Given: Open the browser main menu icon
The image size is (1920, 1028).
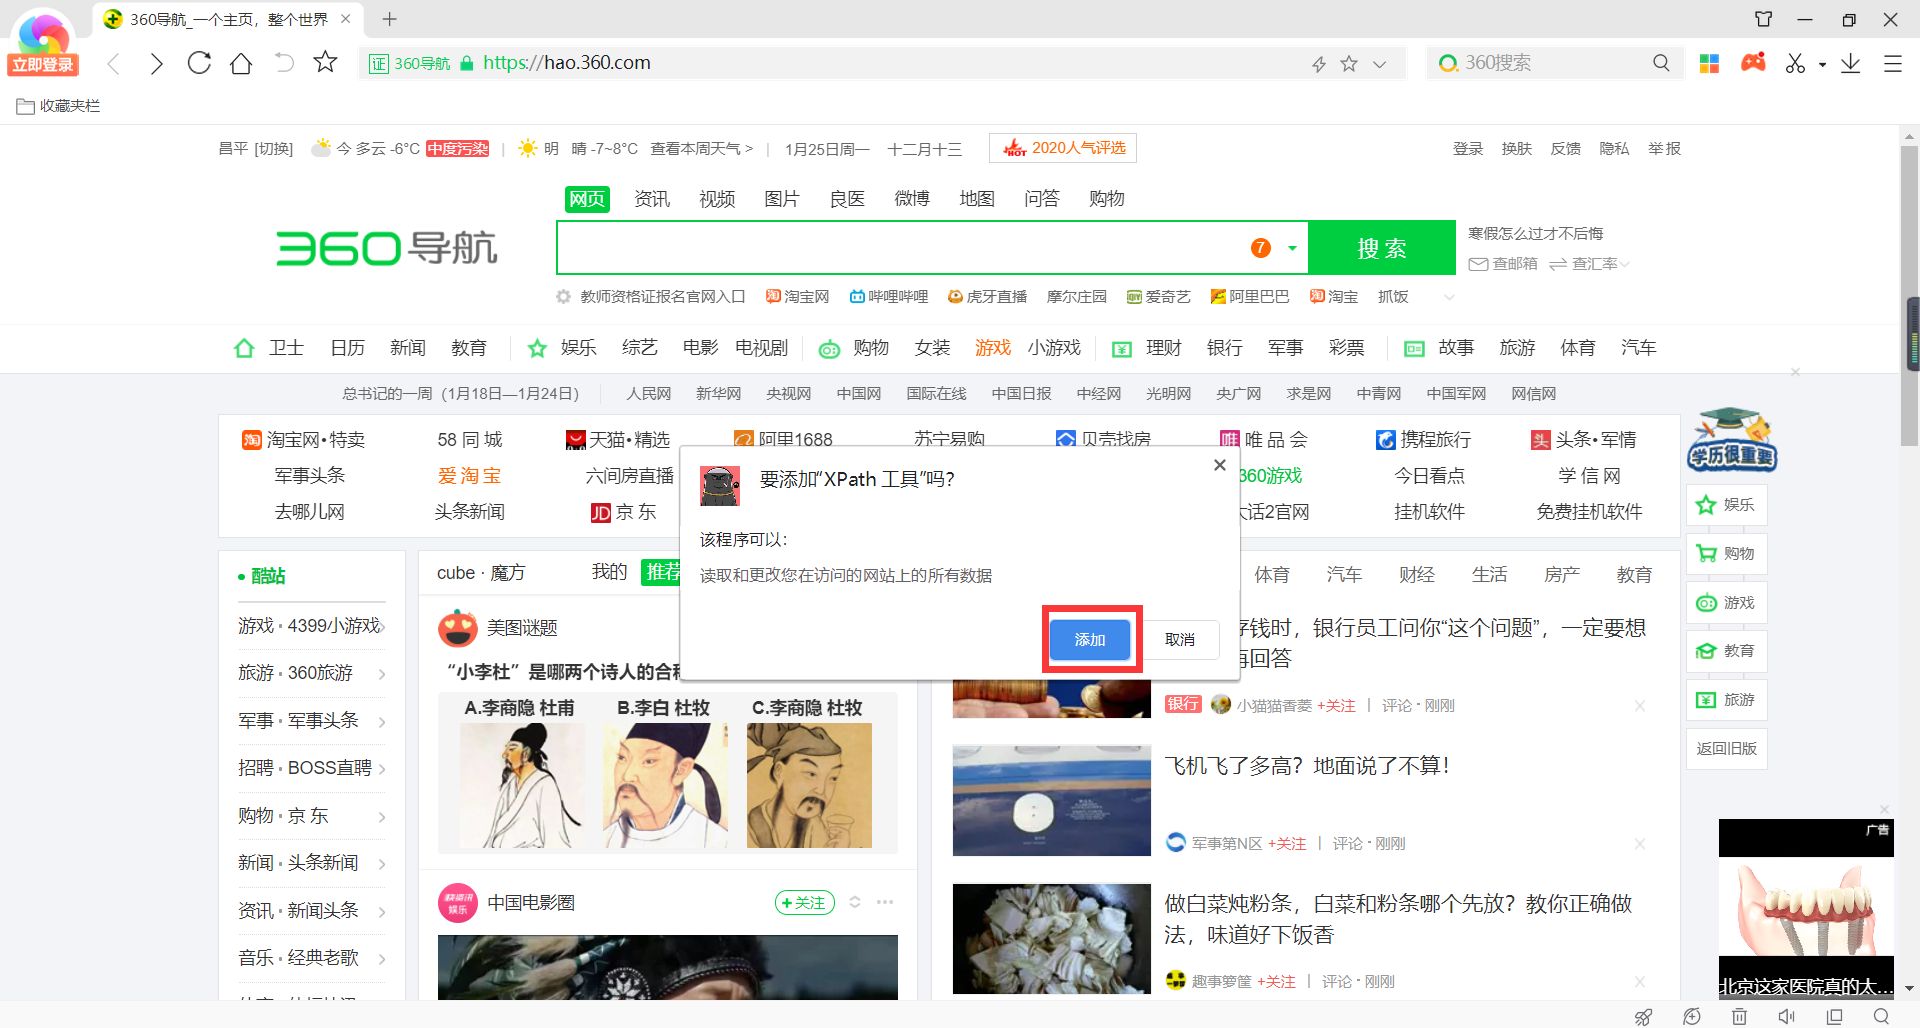Looking at the screenshot, I should coord(1893,63).
